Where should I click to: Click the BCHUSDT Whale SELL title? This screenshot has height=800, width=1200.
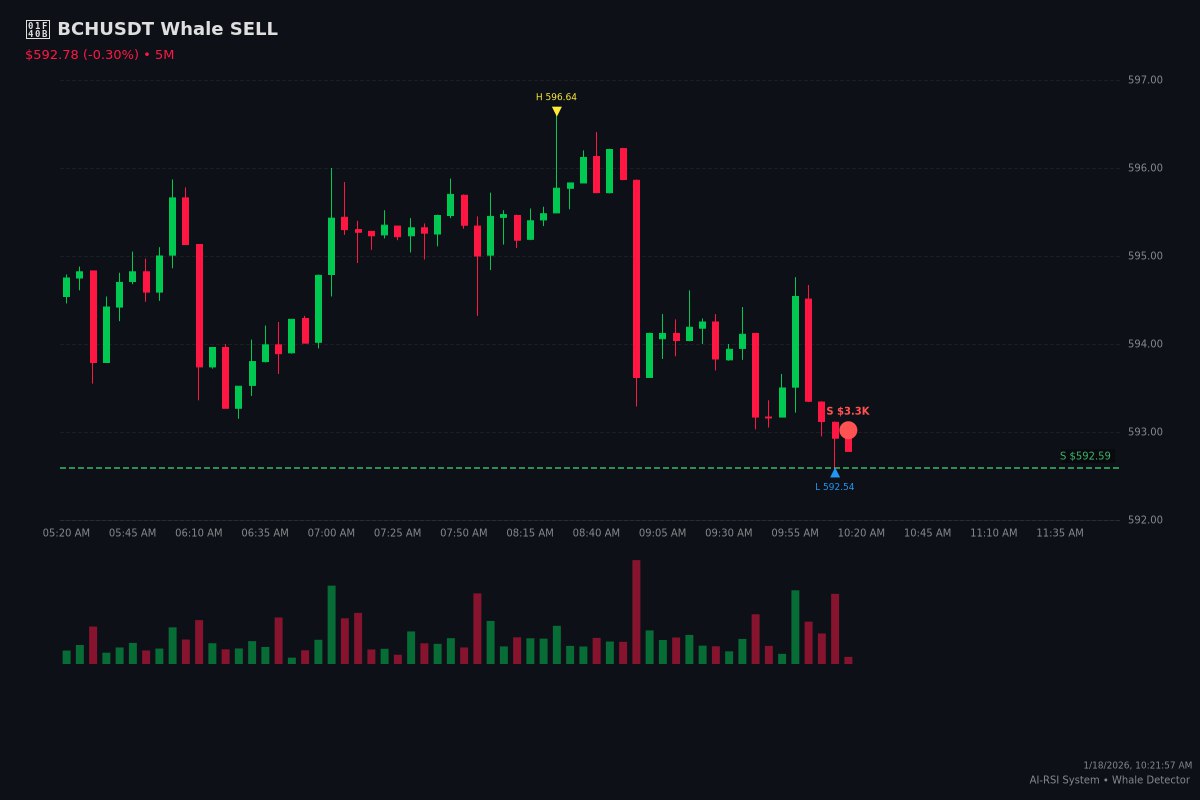(167, 29)
